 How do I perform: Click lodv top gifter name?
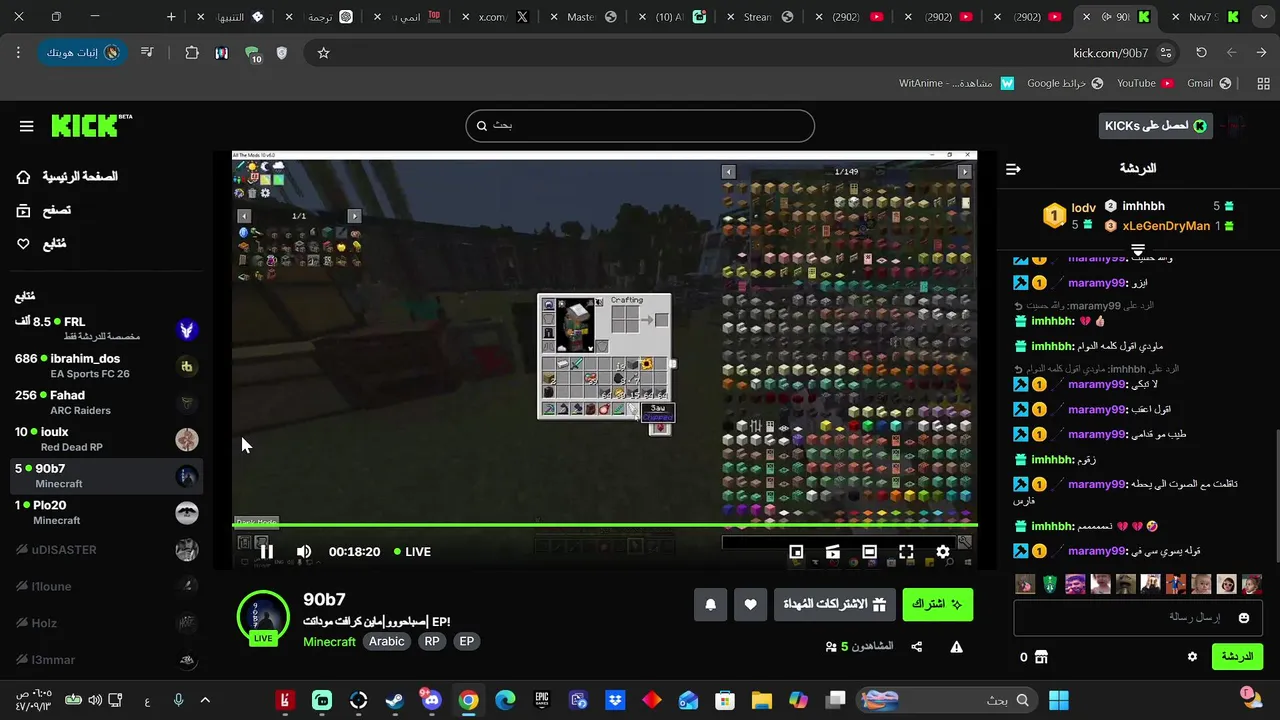point(1084,208)
